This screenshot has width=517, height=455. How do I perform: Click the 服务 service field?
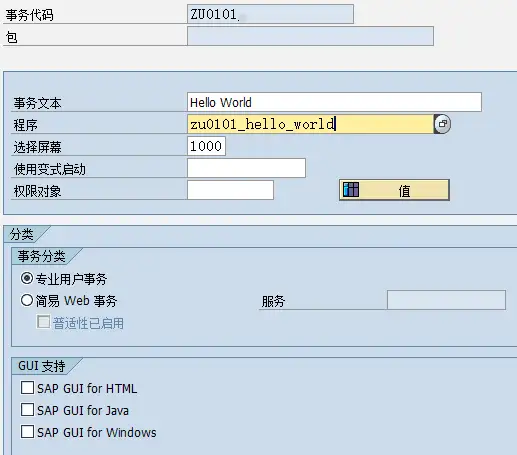(x=446, y=300)
